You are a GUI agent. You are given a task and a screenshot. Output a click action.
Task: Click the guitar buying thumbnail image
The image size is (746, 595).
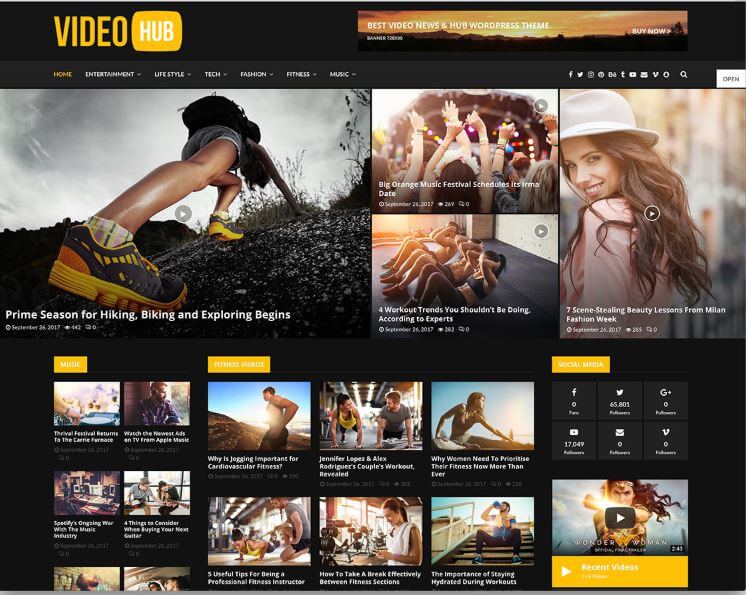[x=157, y=493]
